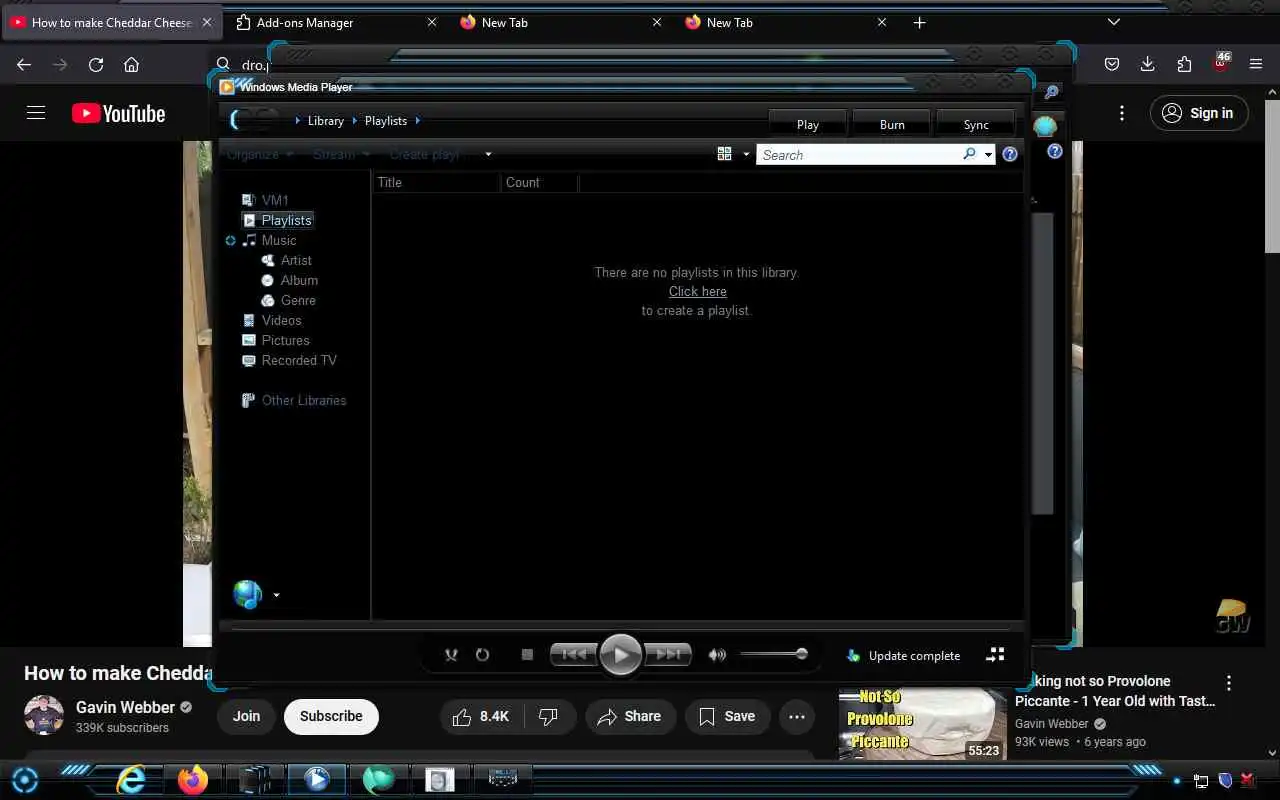Click the YouTube logo
The height and width of the screenshot is (800, 1280).
click(x=118, y=113)
